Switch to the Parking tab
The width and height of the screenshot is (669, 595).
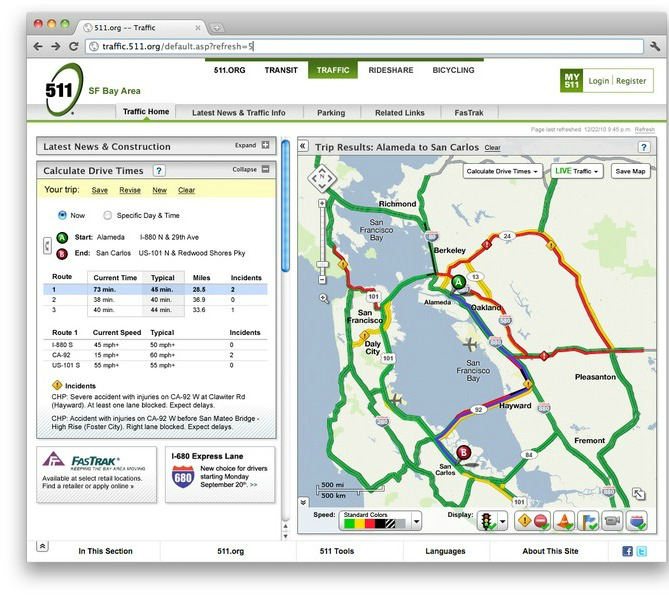pyautogui.click(x=331, y=113)
